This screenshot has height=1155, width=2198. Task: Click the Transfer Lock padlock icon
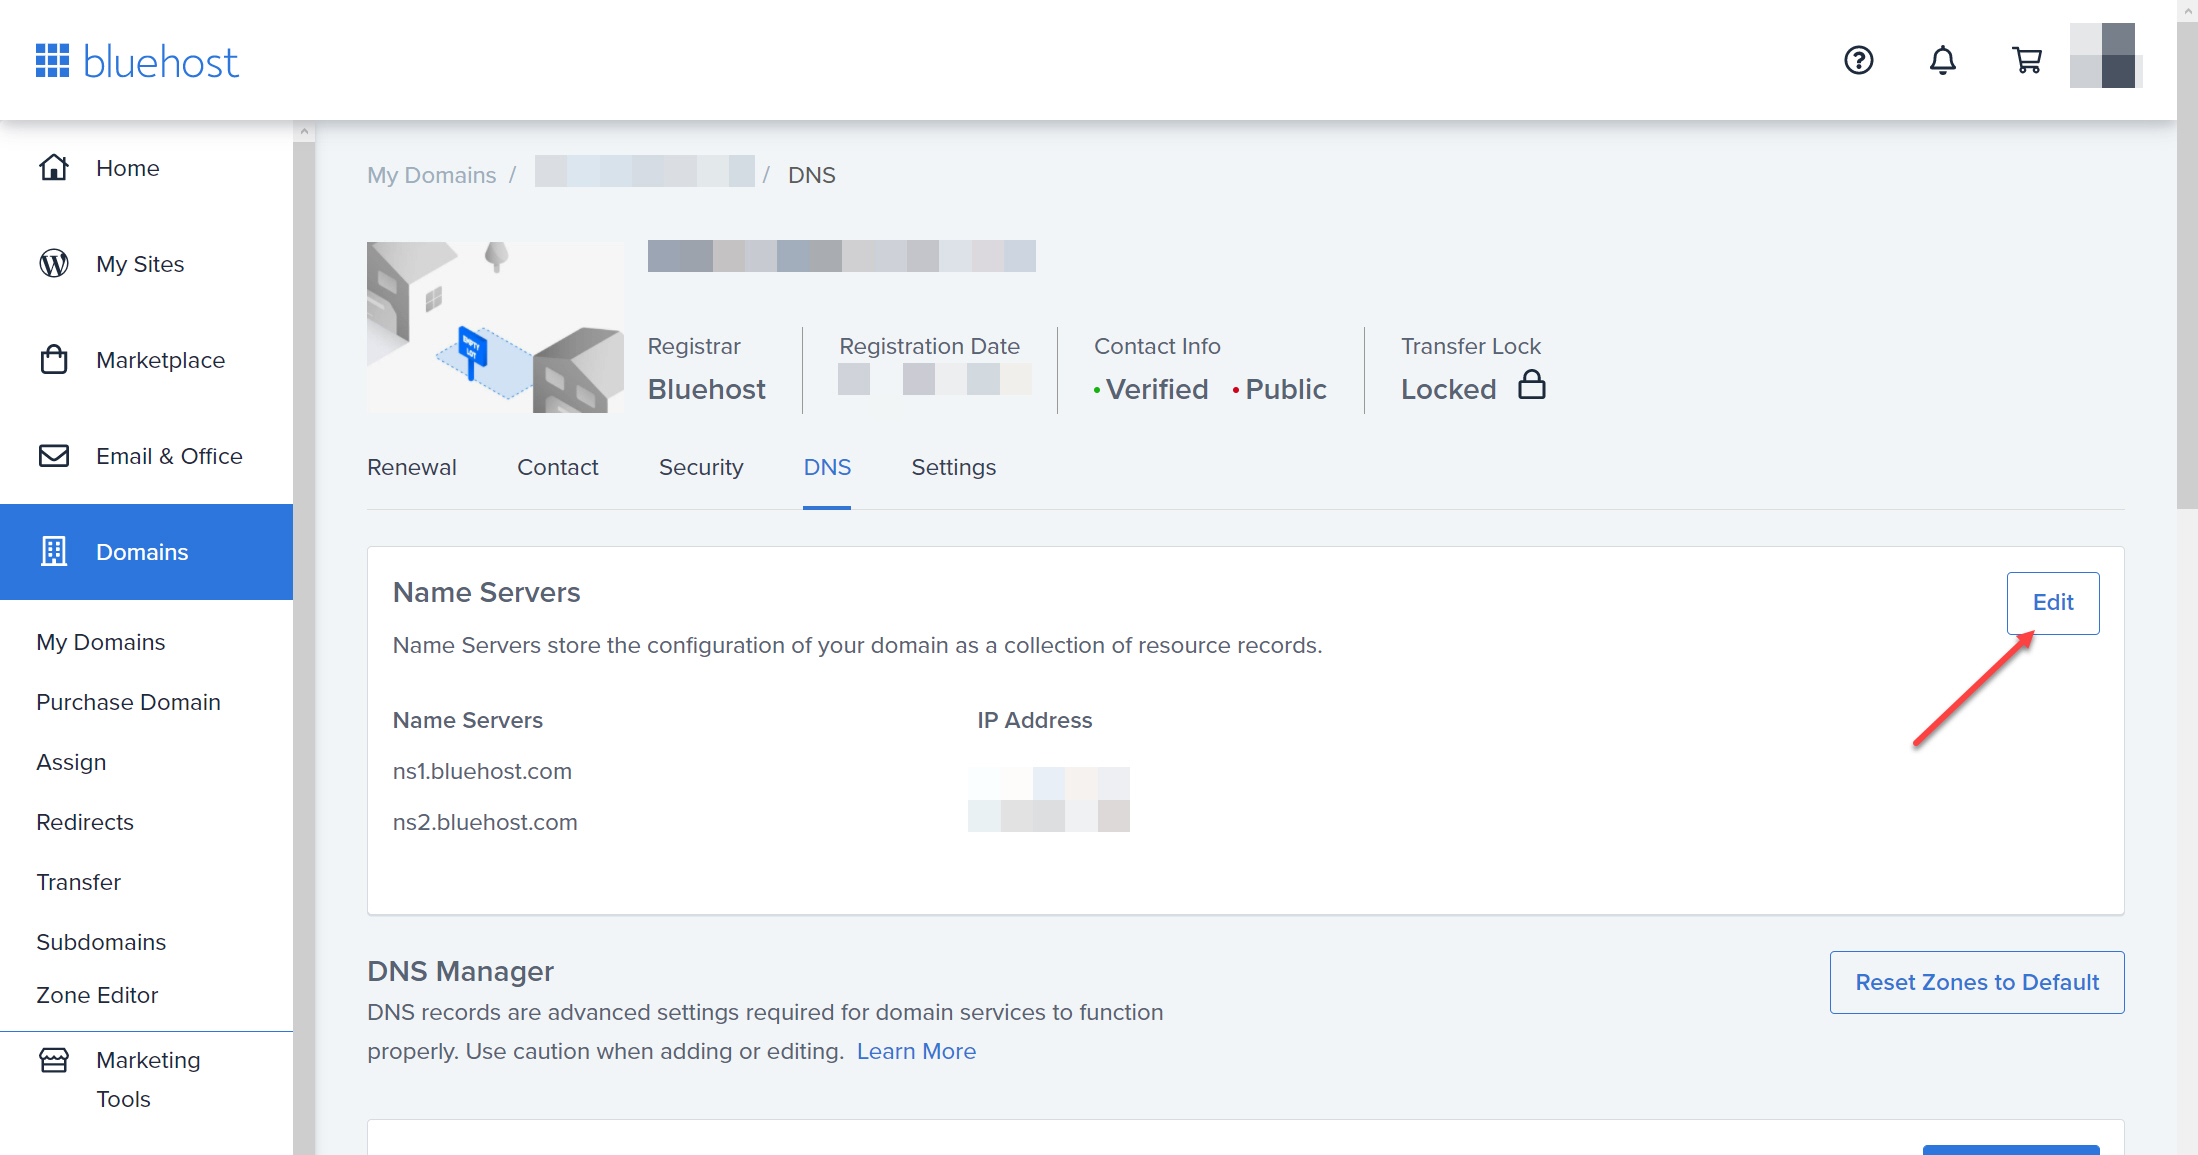click(1531, 386)
